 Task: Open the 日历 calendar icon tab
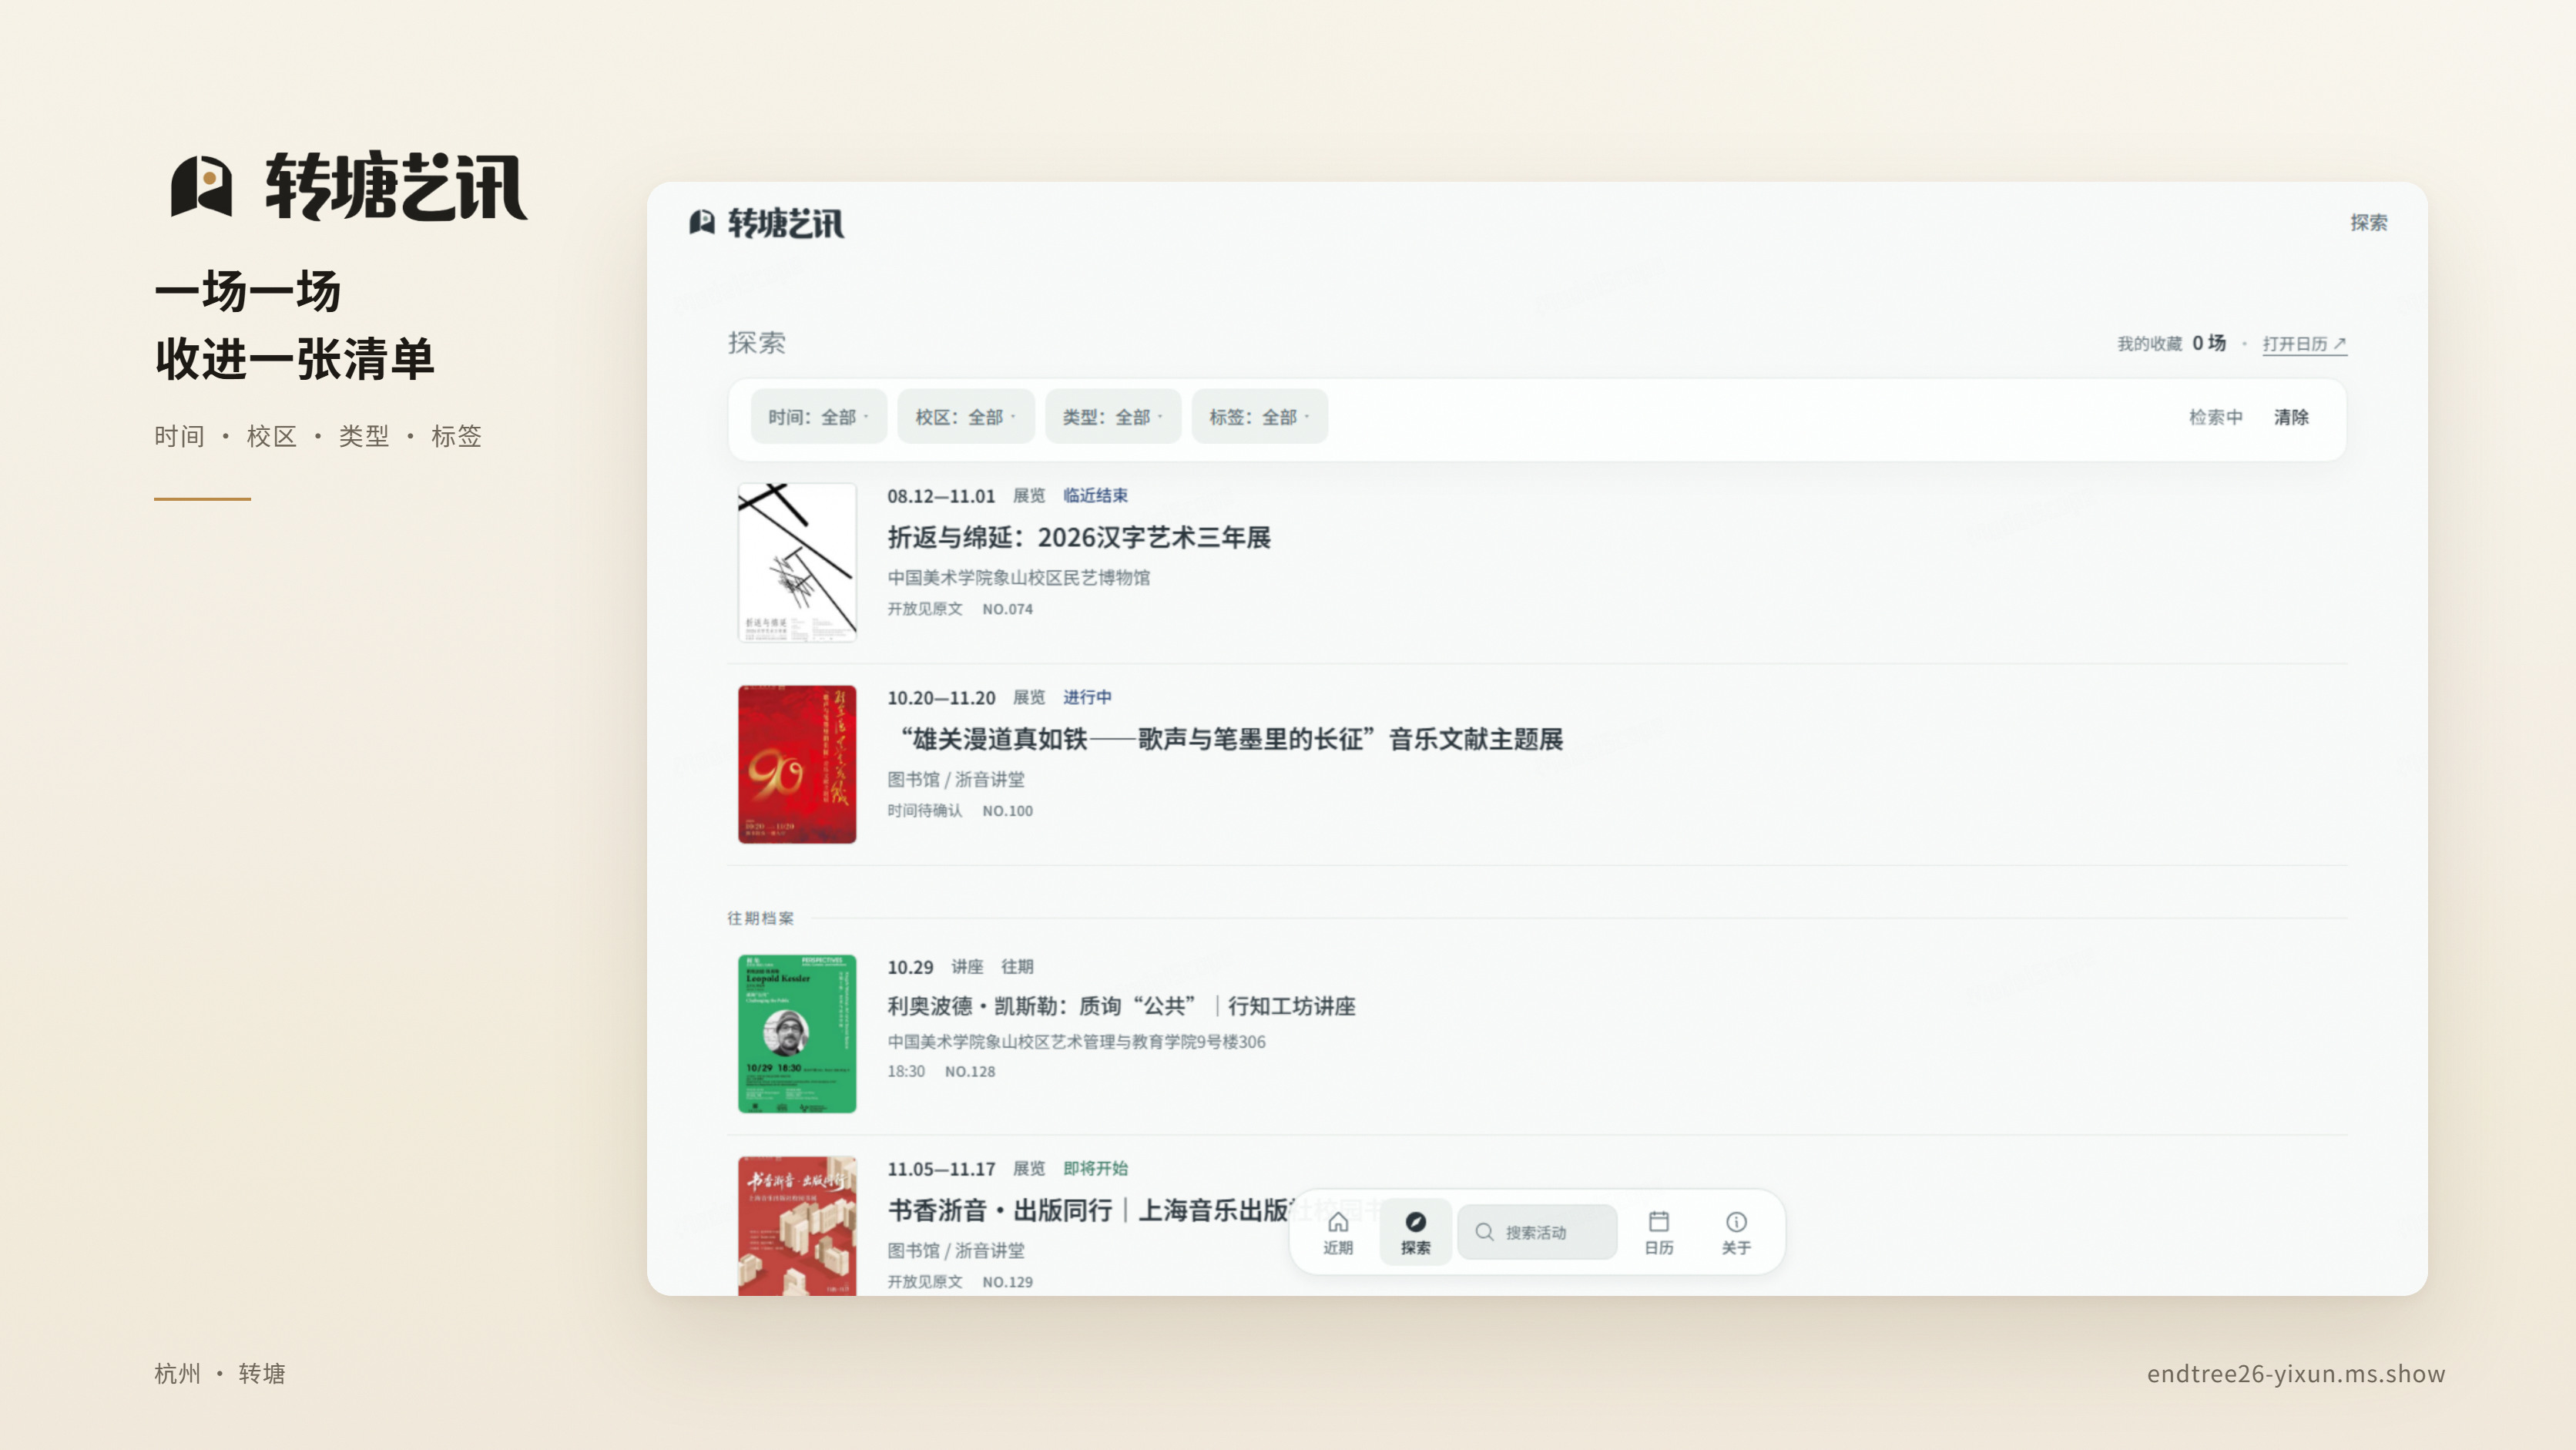[1658, 1232]
